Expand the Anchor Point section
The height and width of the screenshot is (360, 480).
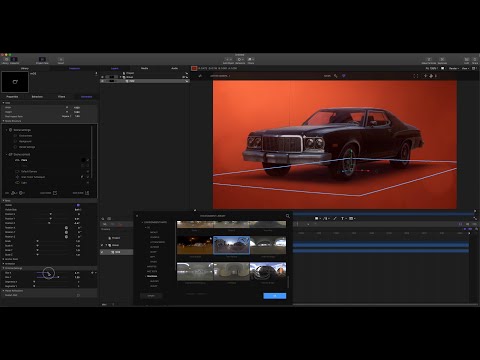click(x=3, y=259)
